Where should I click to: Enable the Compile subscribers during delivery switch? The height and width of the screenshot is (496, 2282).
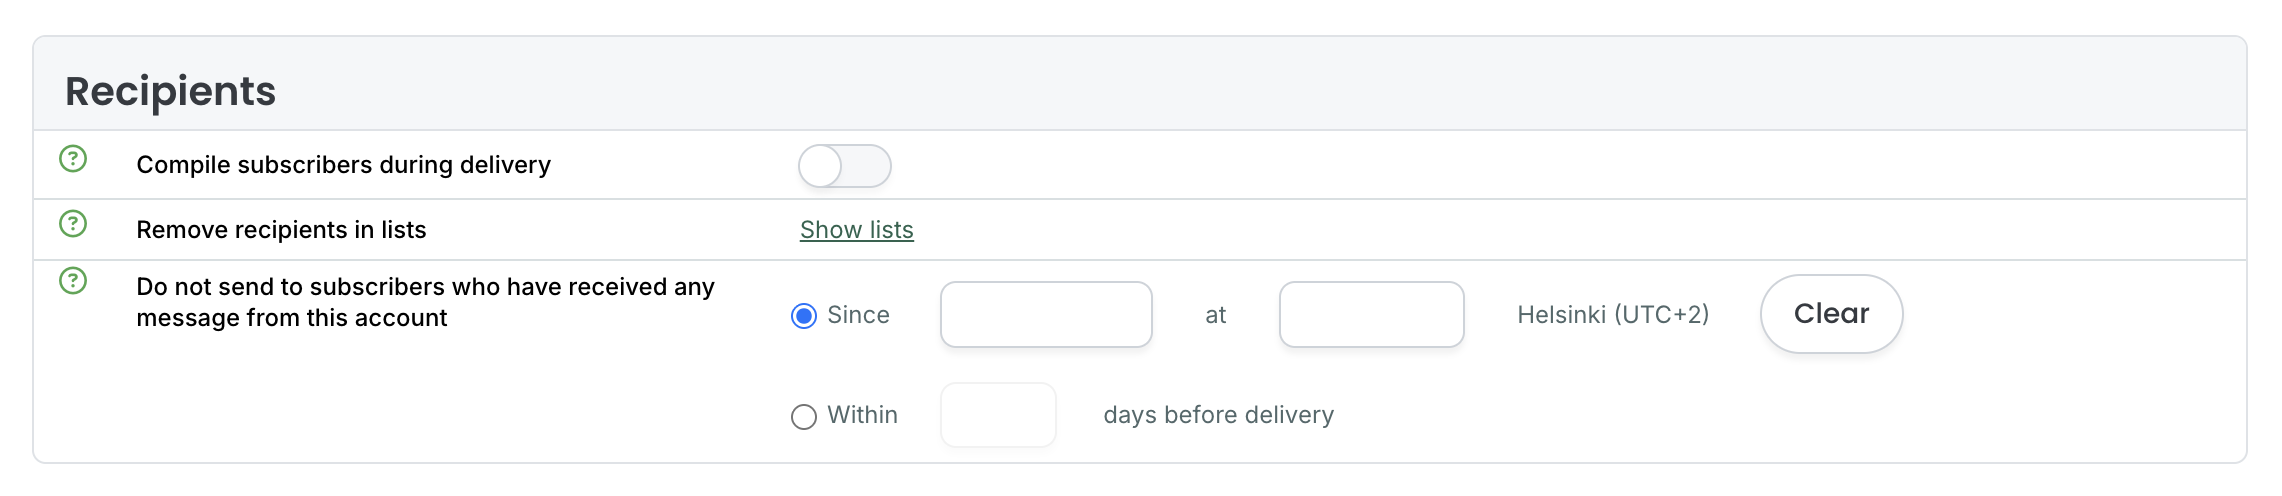(844, 166)
